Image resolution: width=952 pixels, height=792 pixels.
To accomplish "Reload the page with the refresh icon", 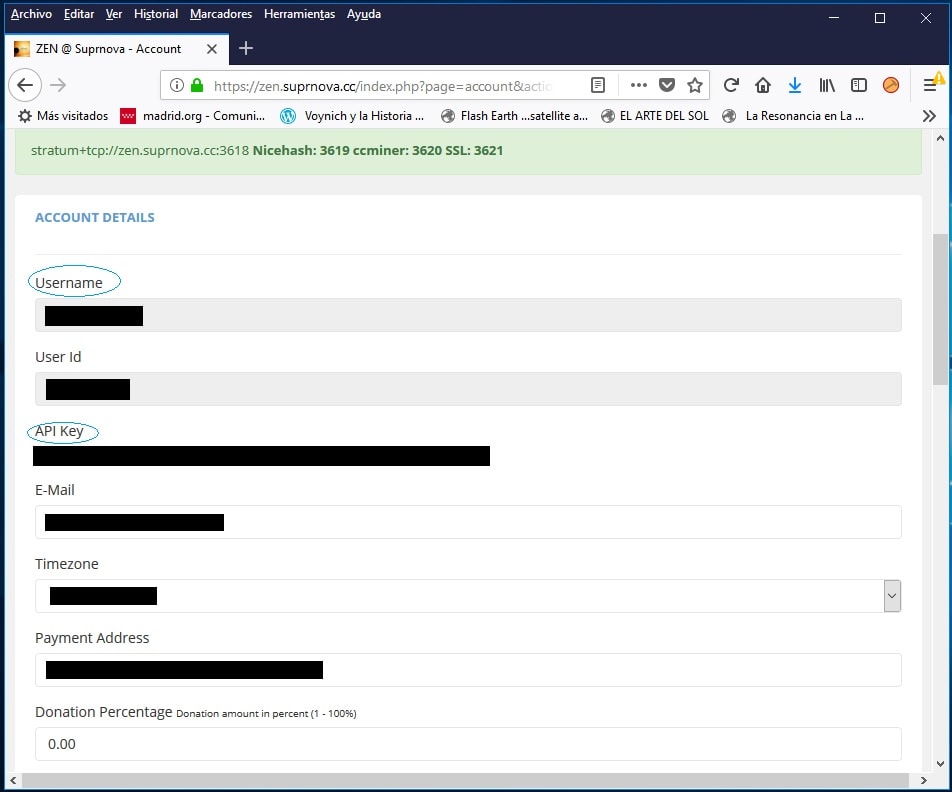I will click(731, 85).
